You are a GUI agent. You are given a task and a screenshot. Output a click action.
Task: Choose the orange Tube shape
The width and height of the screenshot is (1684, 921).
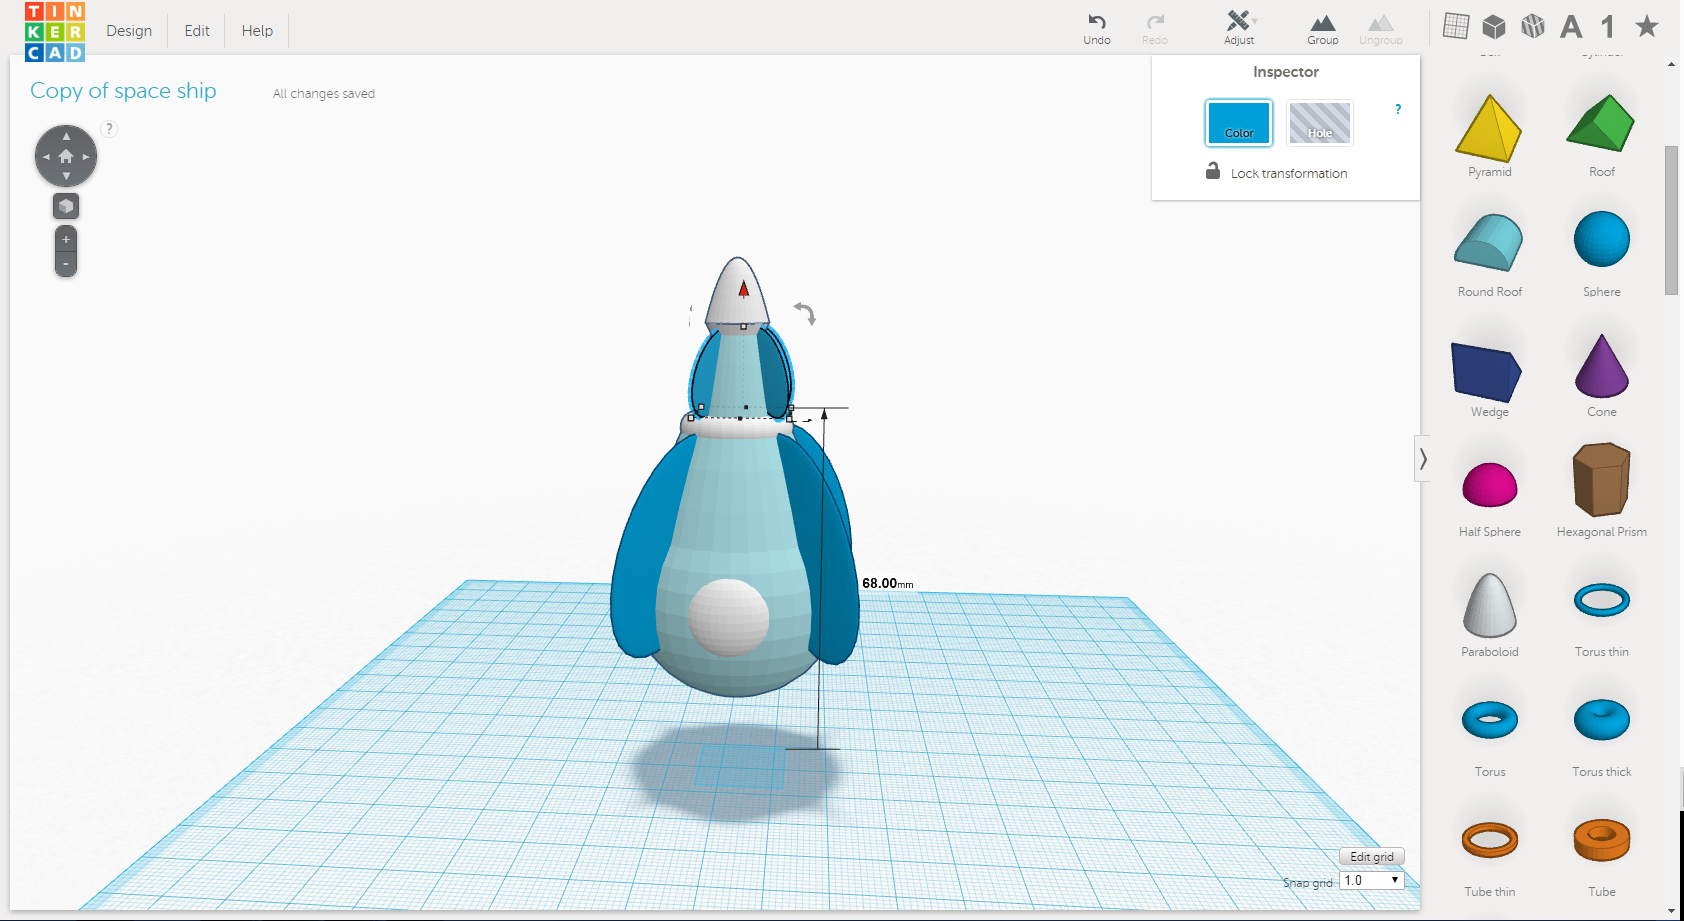click(1602, 840)
